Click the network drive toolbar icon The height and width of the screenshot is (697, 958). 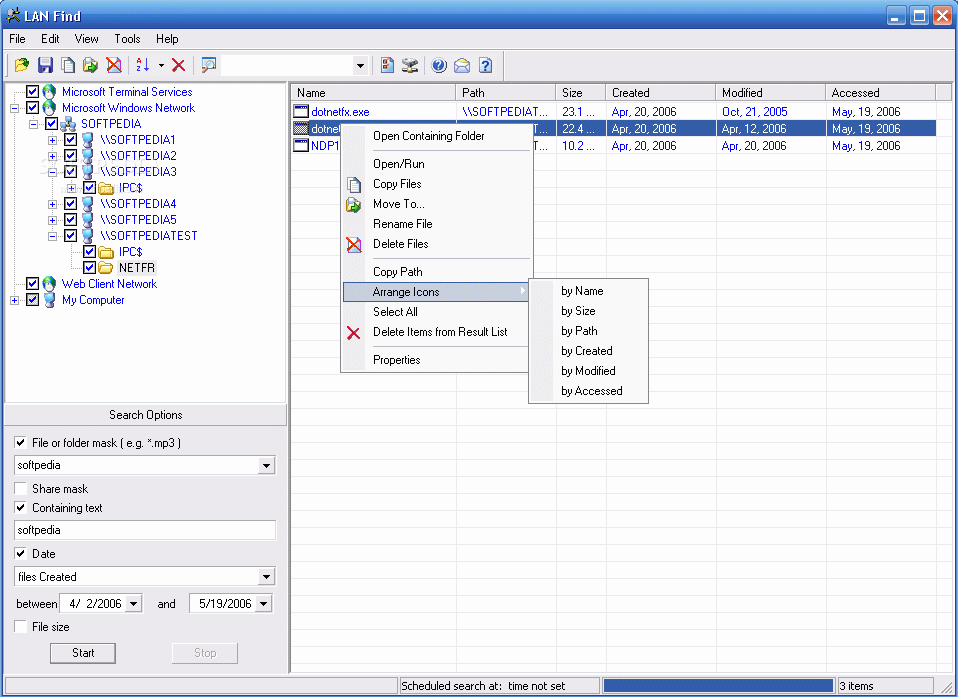[x=410, y=65]
